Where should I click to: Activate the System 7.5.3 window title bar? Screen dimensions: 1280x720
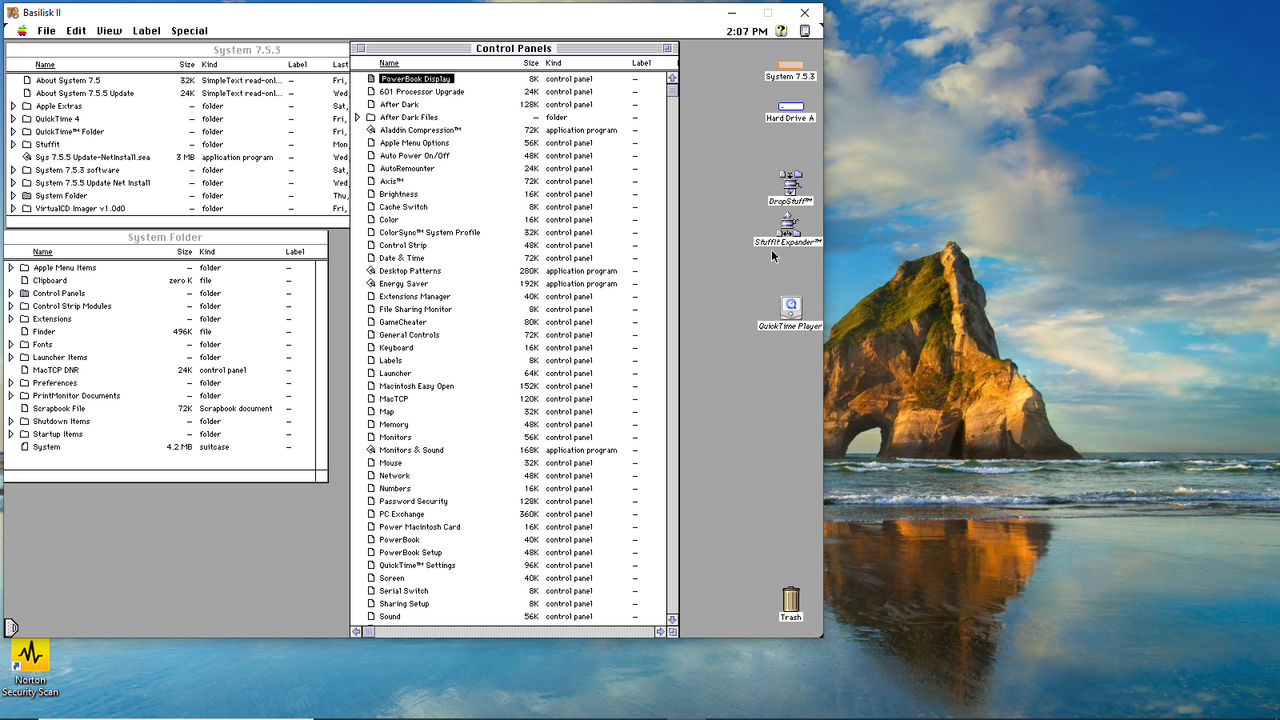click(177, 50)
